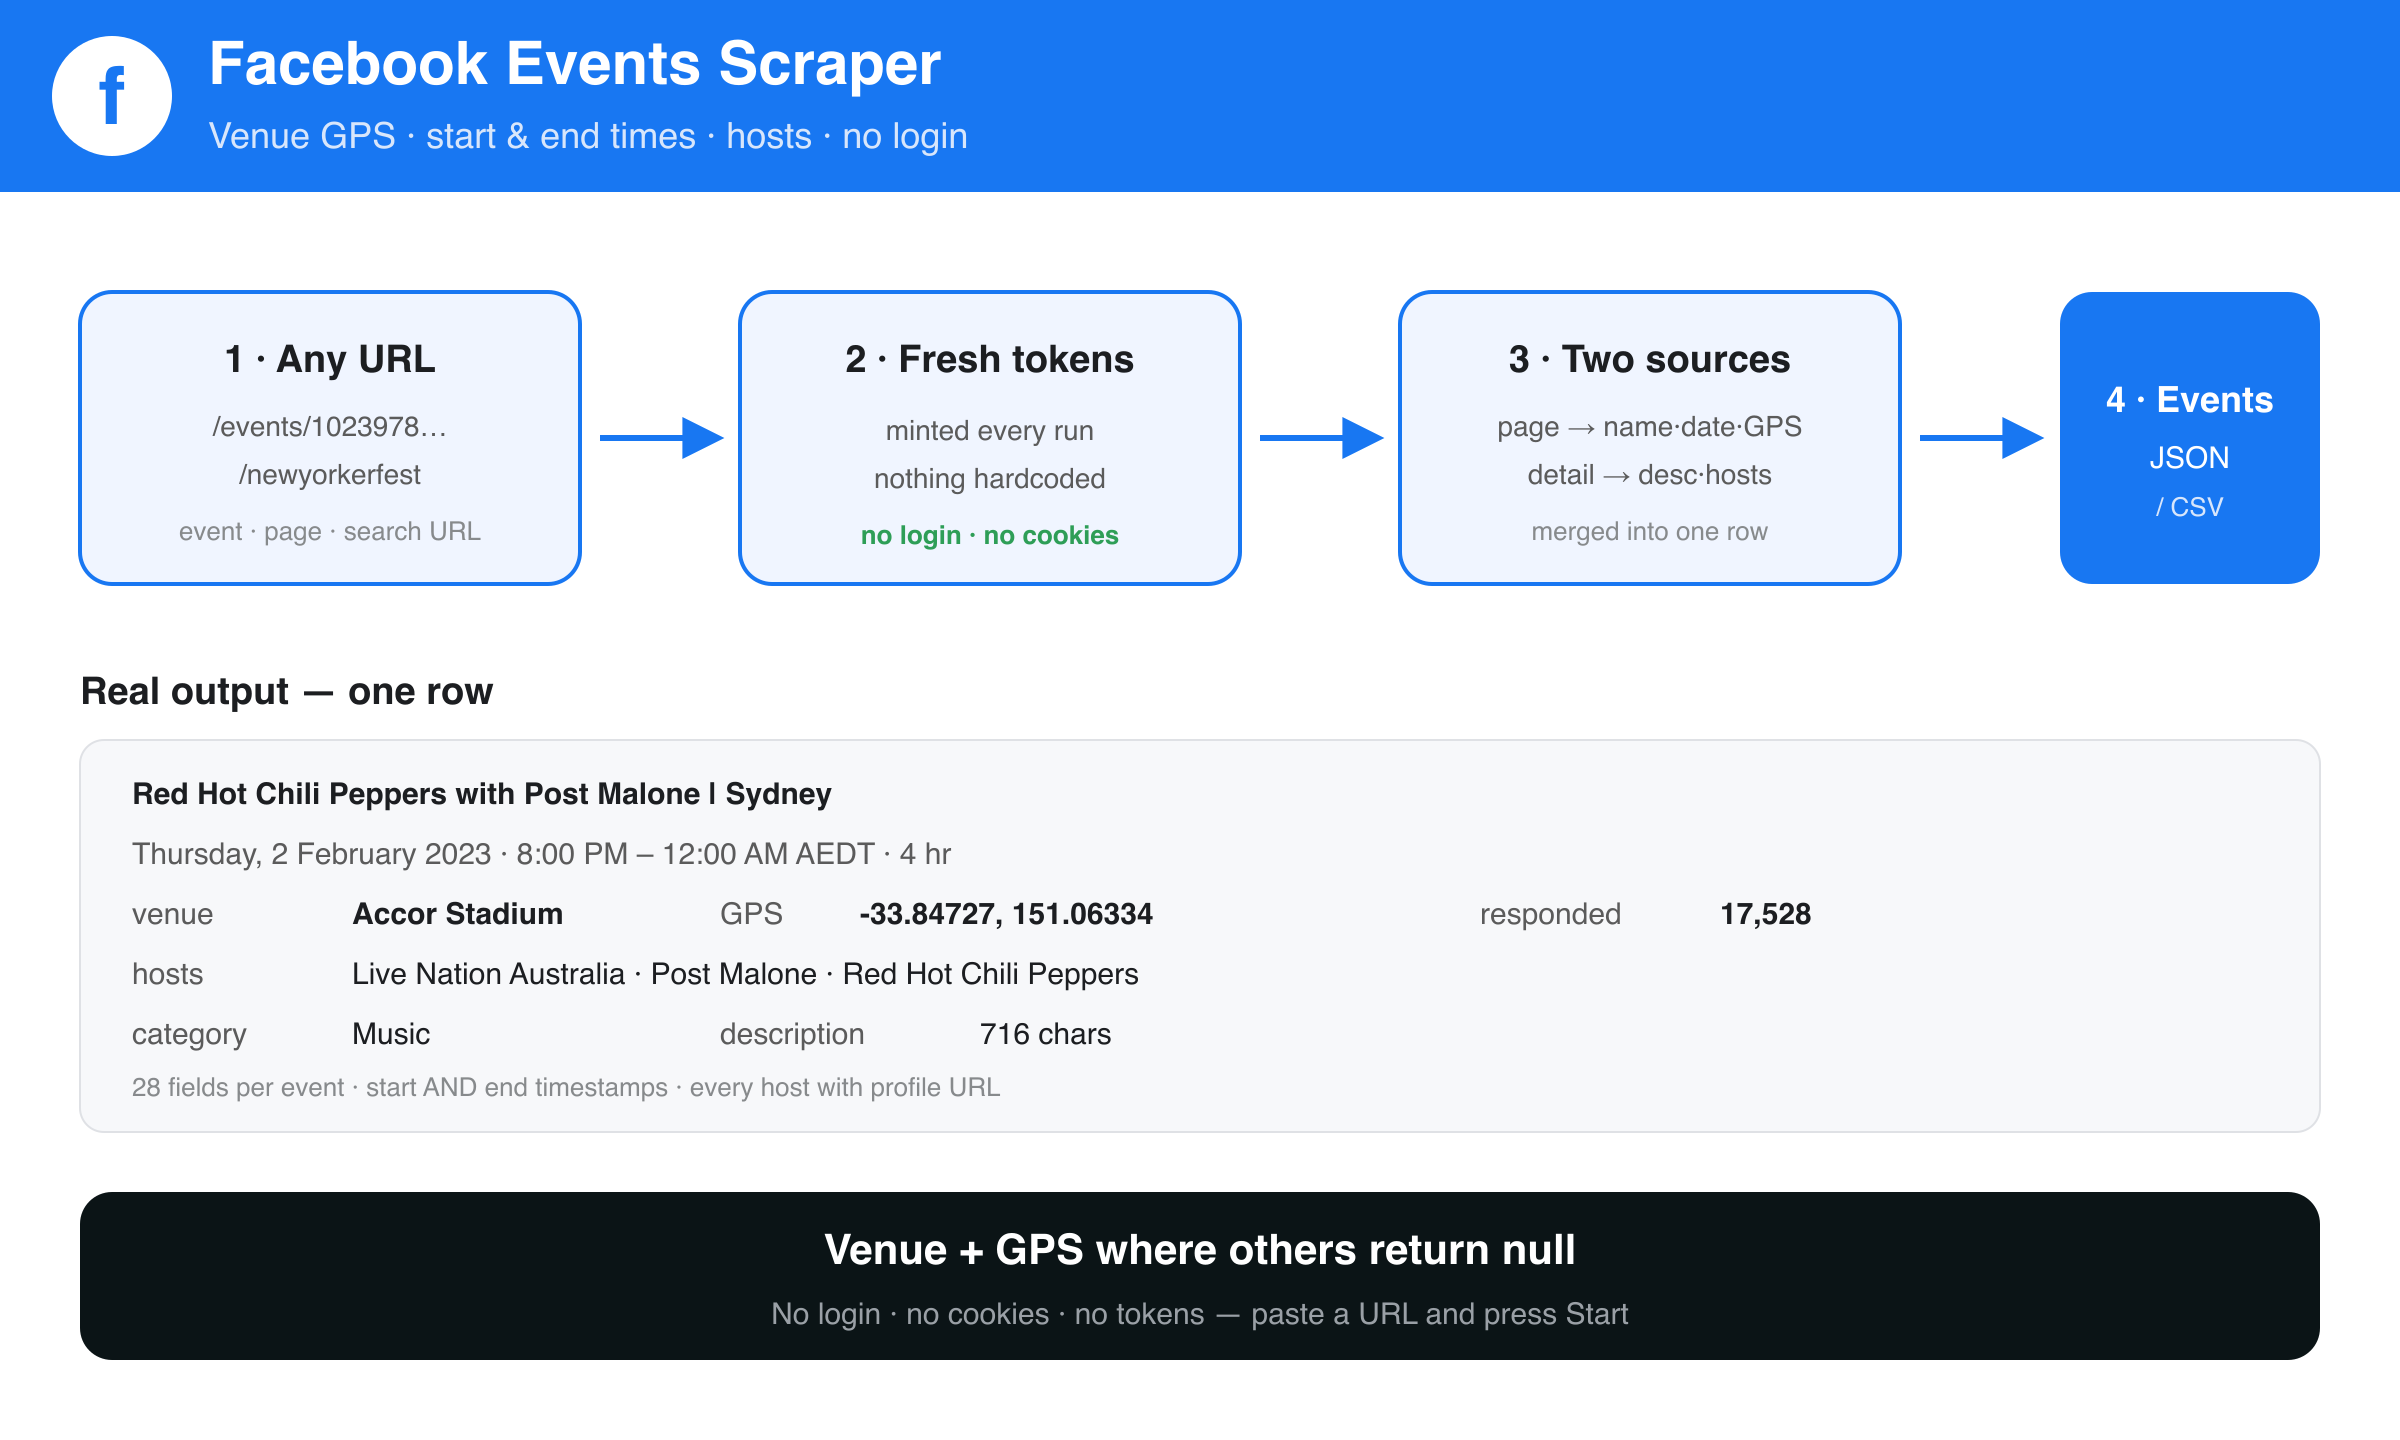Viewport: 2400px width, 1440px height.
Task: Click the '/newyorkerfest' URL text
Action: pyautogui.click(x=330, y=475)
